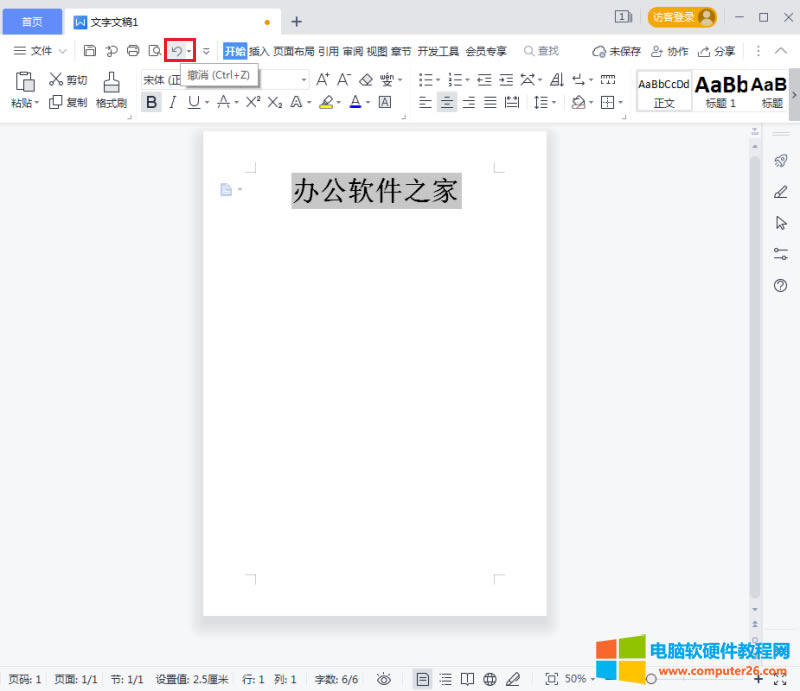Click the Print icon in quick access toolbar
The width and height of the screenshot is (800, 691).
133,51
